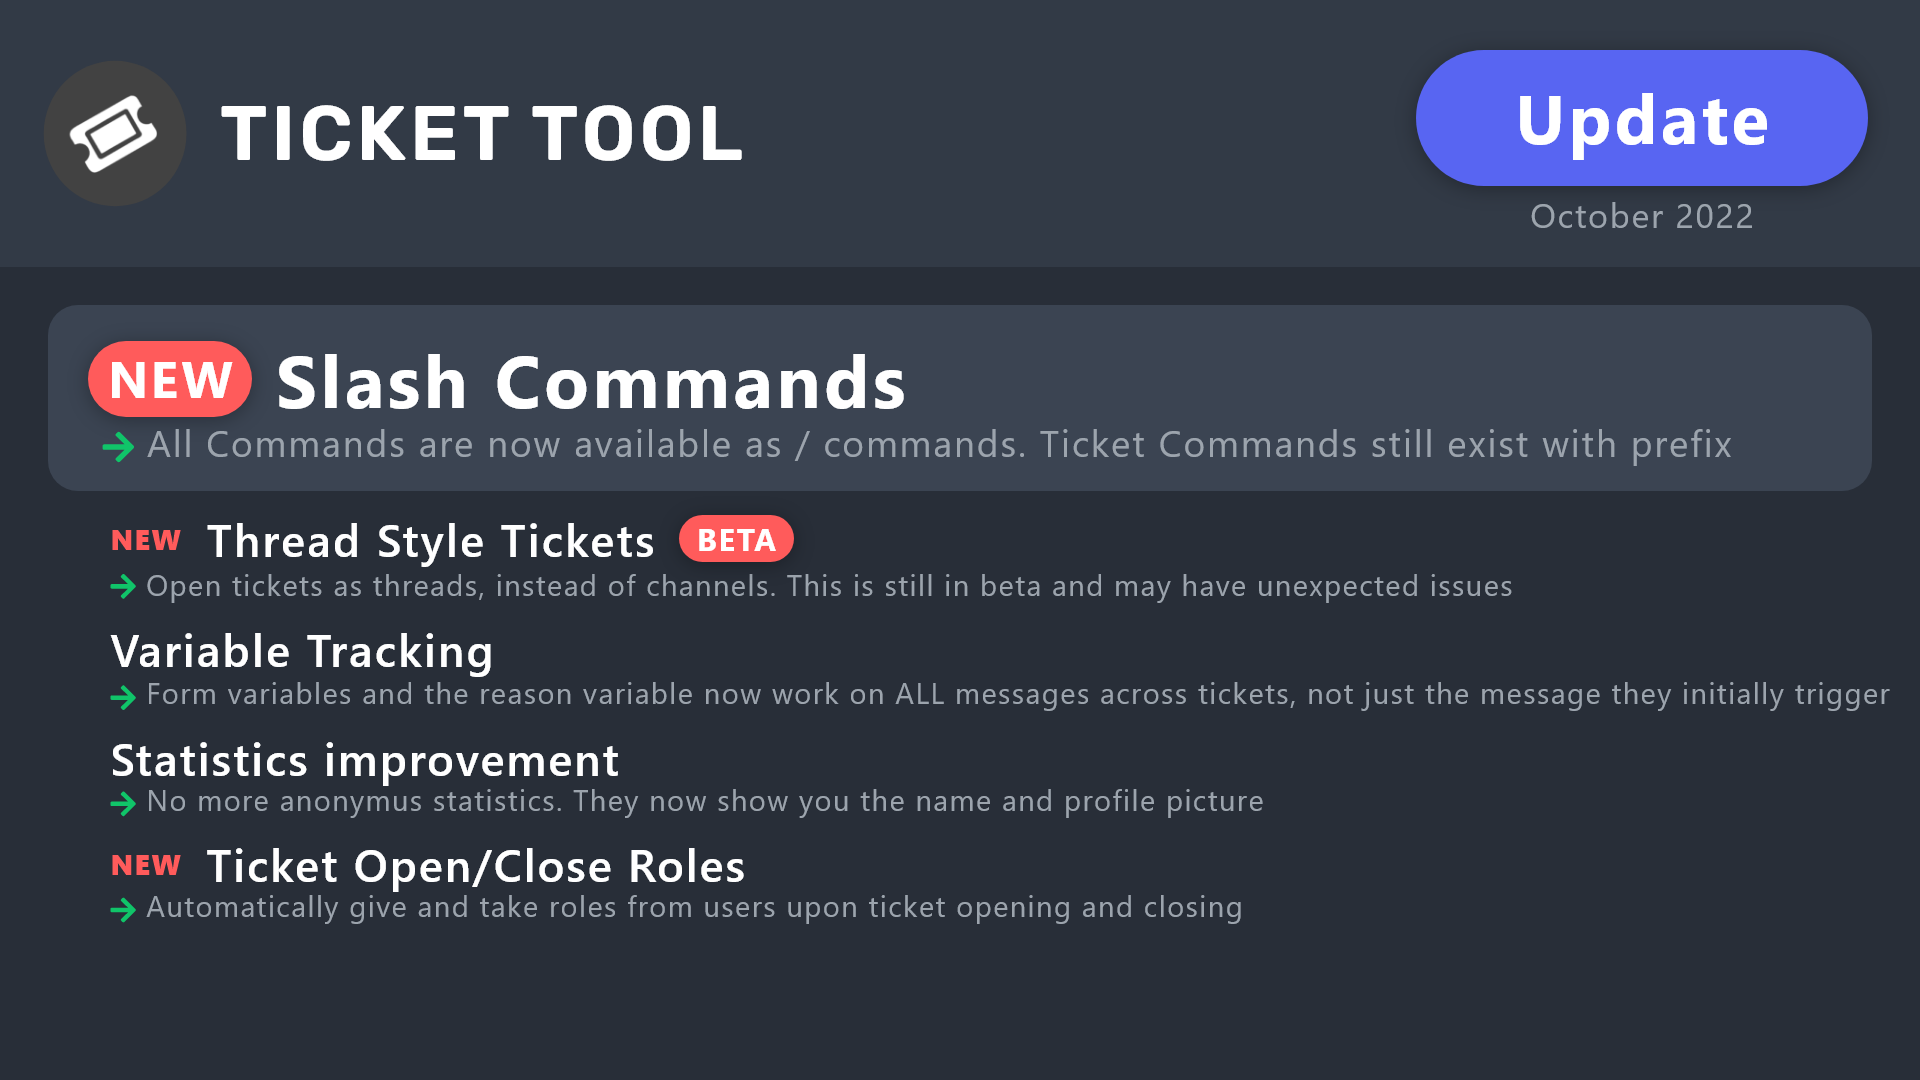1920x1080 pixels.
Task: Click the red NEW badge beside Slash Commands
Action: click(170, 380)
